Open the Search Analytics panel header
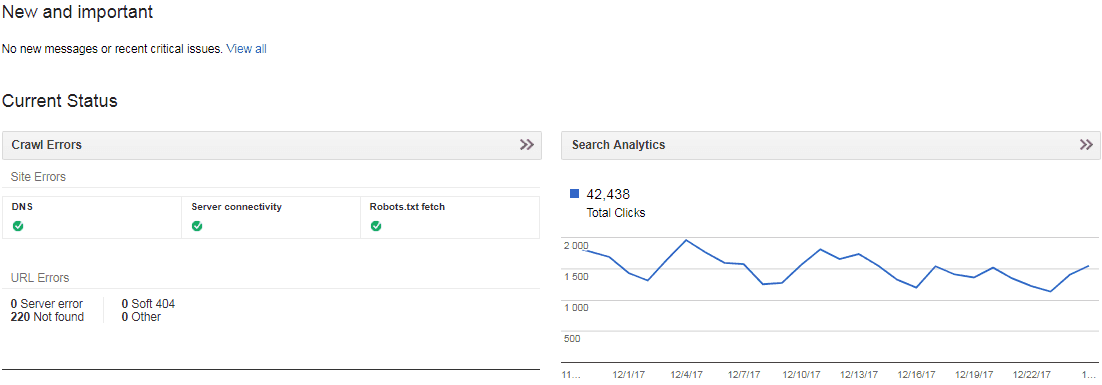 [831, 145]
